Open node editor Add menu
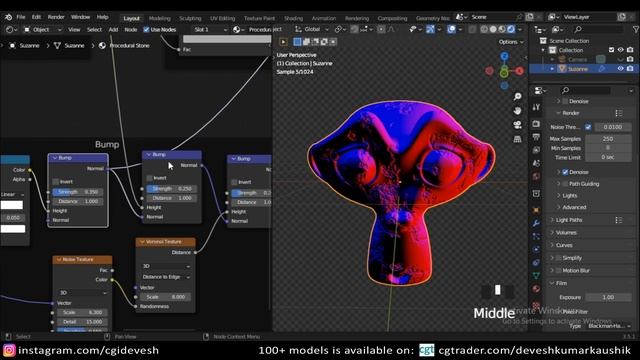The height and width of the screenshot is (360, 640). pyautogui.click(x=113, y=29)
